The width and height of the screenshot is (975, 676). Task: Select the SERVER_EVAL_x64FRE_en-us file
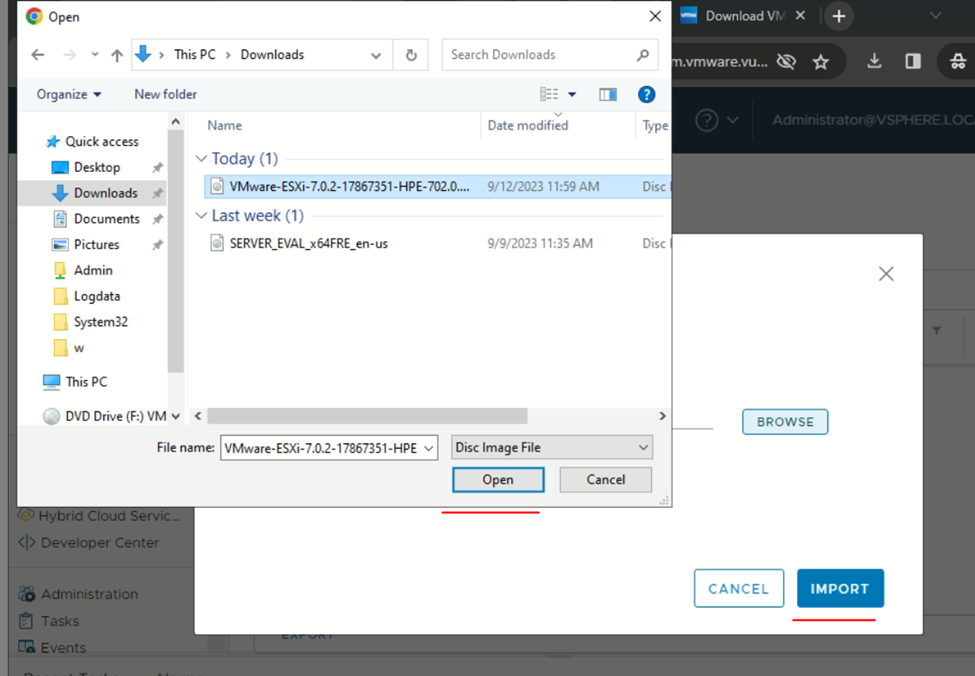pos(308,244)
